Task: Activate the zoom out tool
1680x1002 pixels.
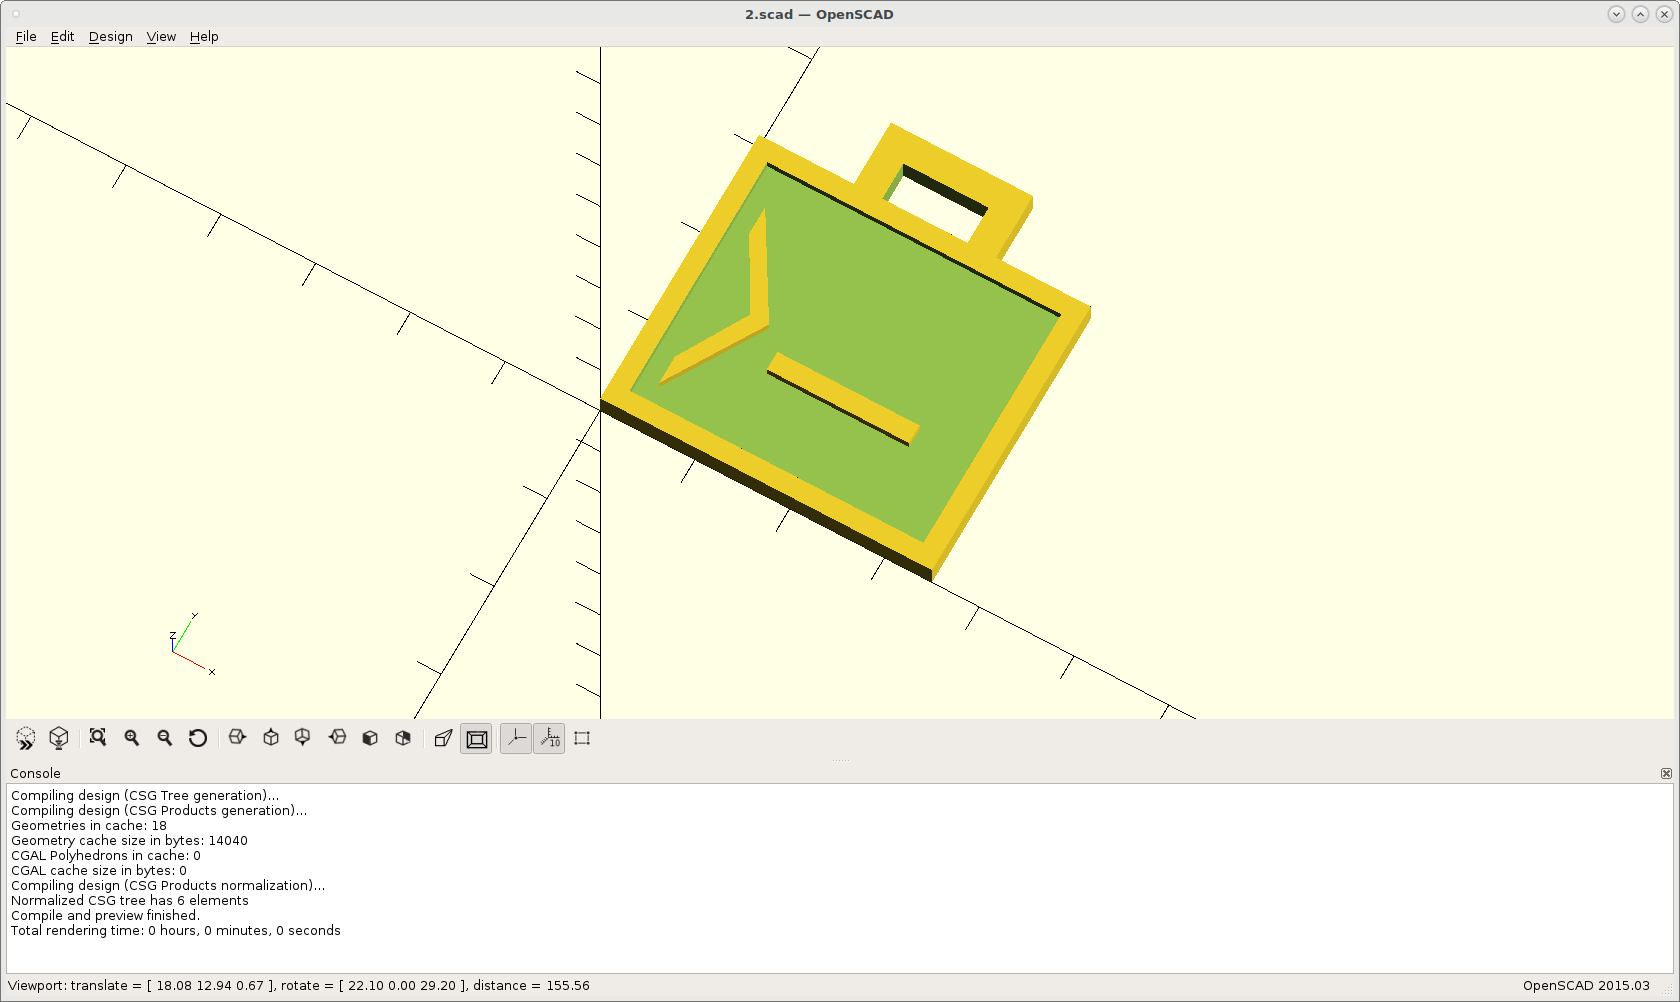Action: click(x=164, y=738)
